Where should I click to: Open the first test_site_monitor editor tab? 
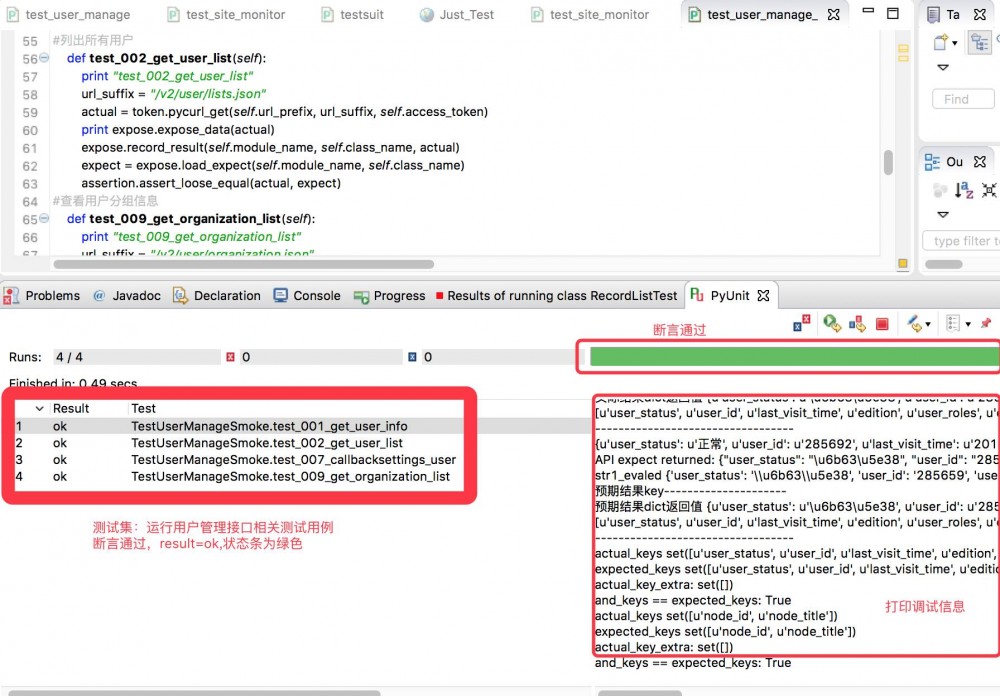(x=226, y=14)
